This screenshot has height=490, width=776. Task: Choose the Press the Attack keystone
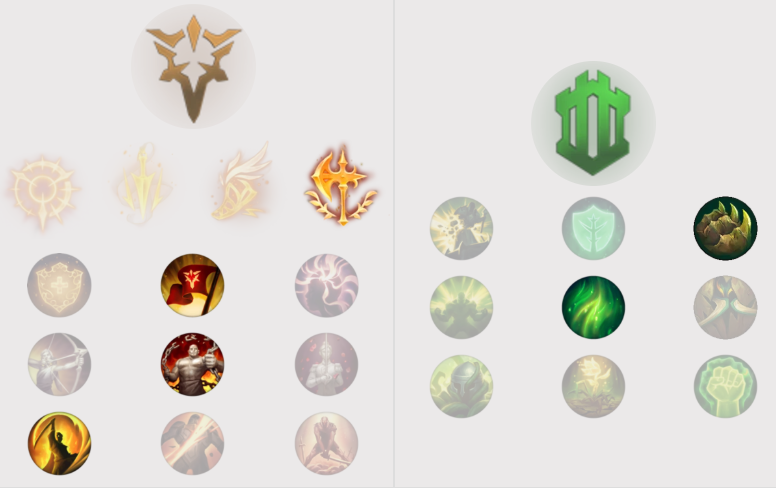[x=43, y=192]
